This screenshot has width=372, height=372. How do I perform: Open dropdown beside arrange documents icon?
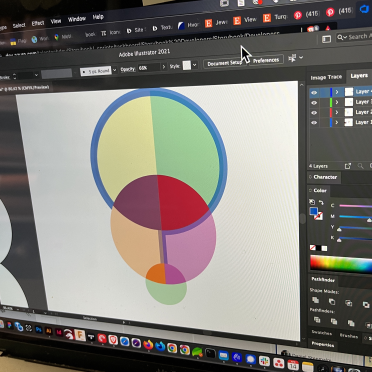tap(301, 57)
